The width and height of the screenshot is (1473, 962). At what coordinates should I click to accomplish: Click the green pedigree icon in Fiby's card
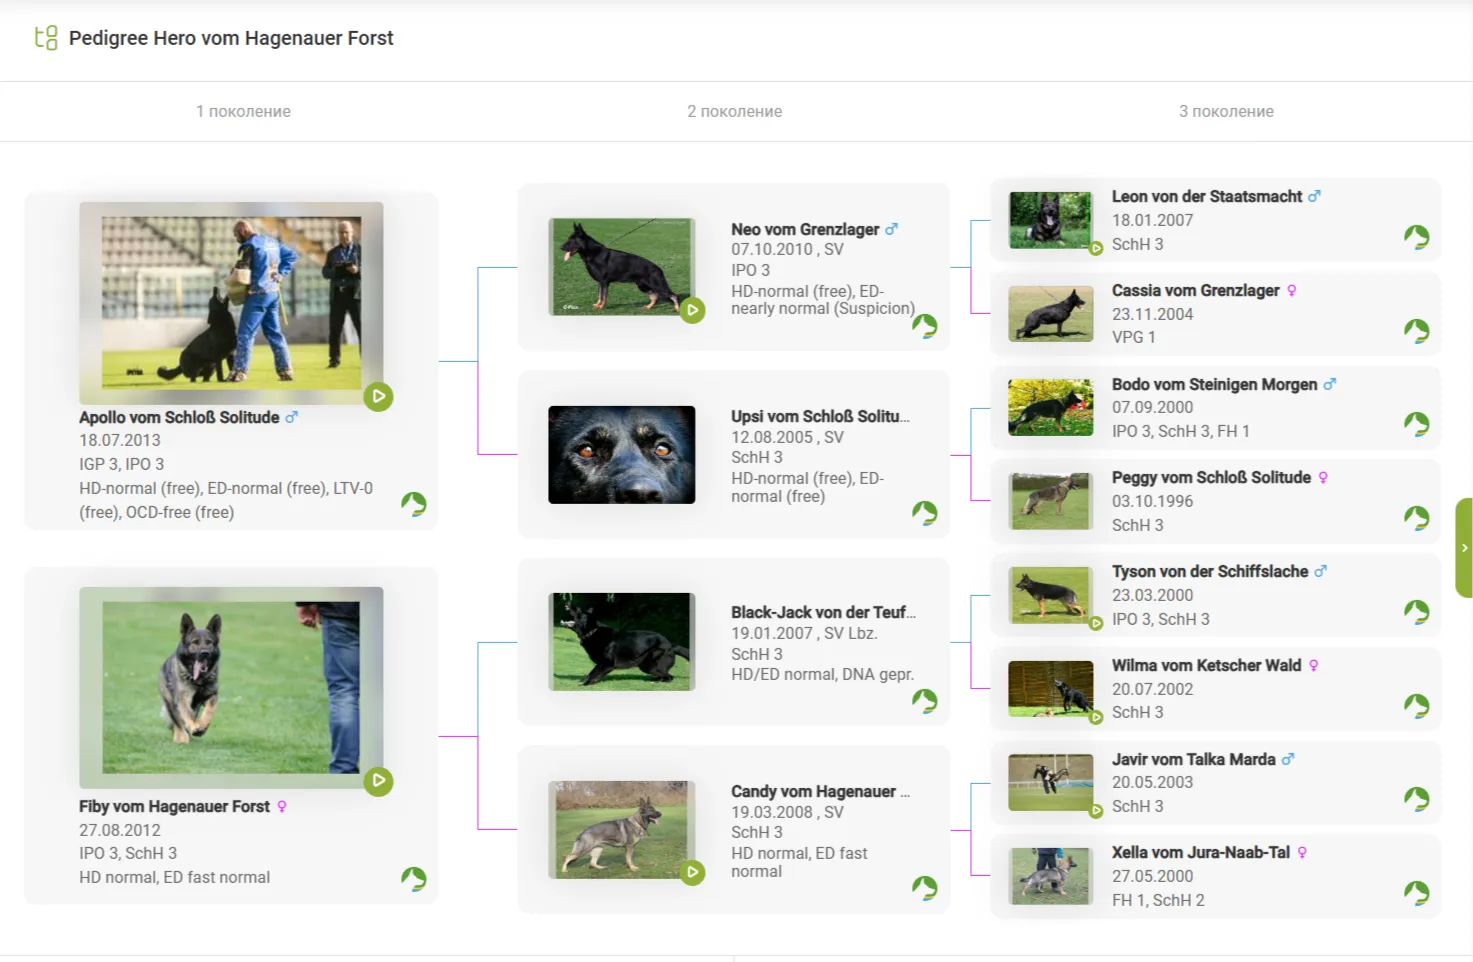[x=414, y=879]
